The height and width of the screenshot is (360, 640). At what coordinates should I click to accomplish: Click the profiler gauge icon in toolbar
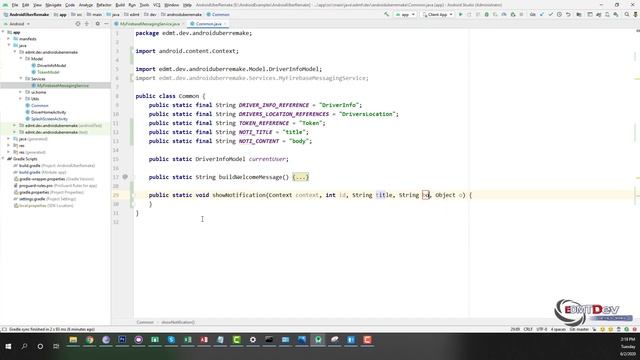coord(504,14)
